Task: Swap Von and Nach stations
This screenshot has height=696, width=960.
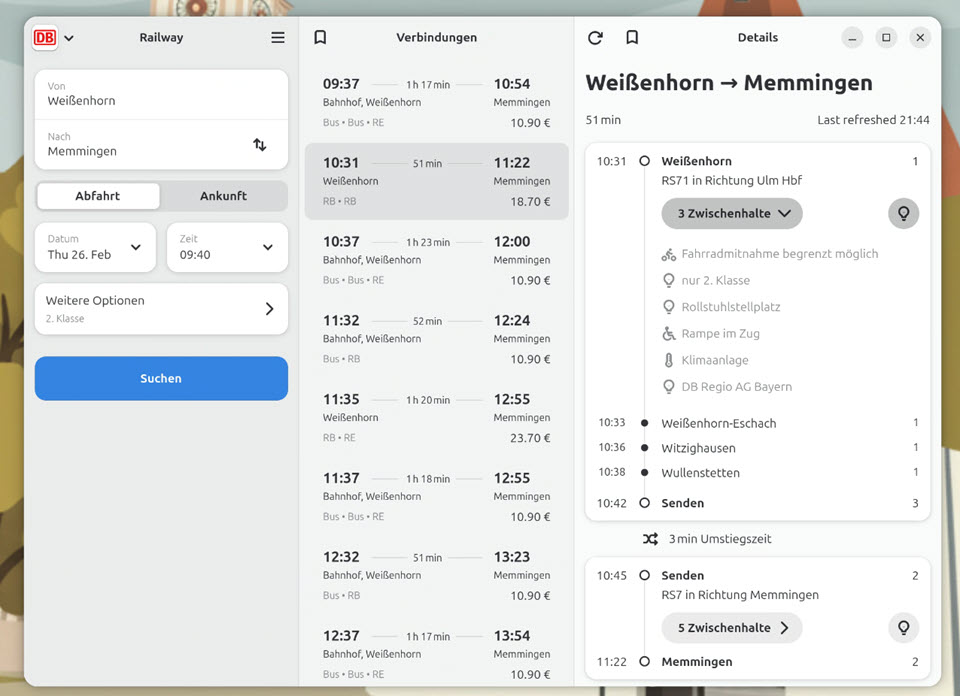Action: [260, 144]
